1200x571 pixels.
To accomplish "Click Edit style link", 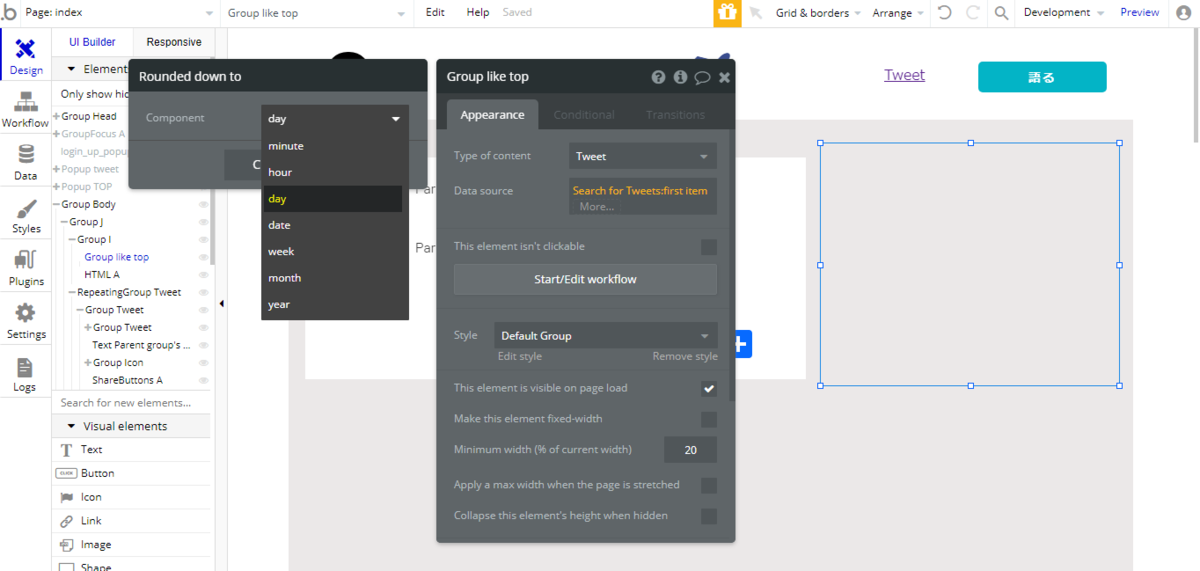I will click(520, 356).
